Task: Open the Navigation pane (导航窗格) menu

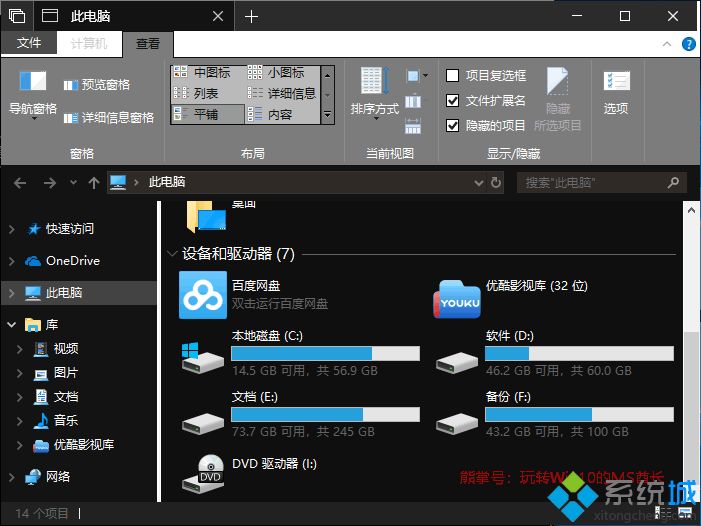Action: [33, 95]
